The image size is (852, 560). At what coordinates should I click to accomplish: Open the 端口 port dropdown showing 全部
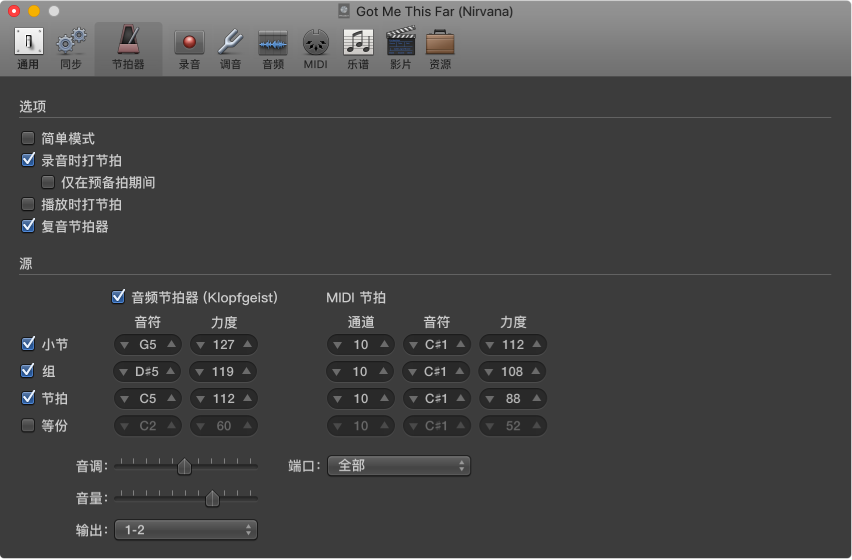click(x=399, y=466)
